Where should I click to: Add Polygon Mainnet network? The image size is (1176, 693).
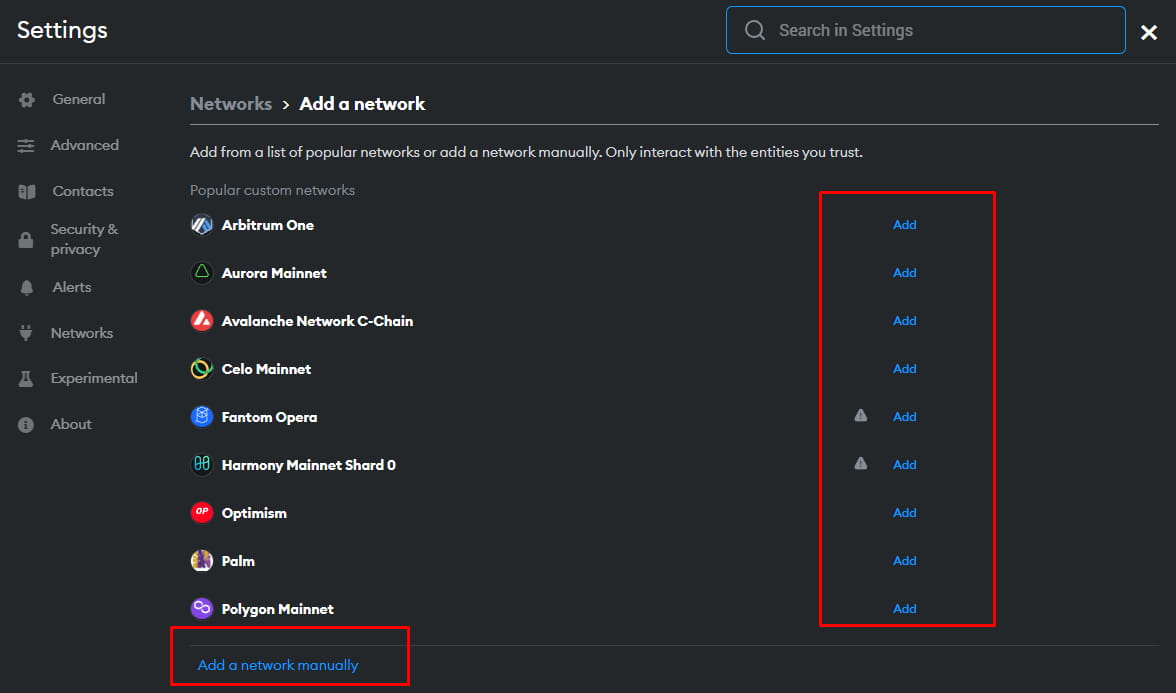pos(904,608)
